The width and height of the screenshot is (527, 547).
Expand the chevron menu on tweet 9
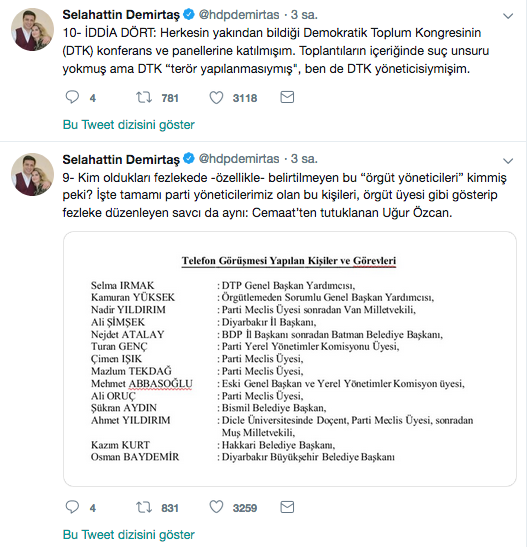(508, 161)
